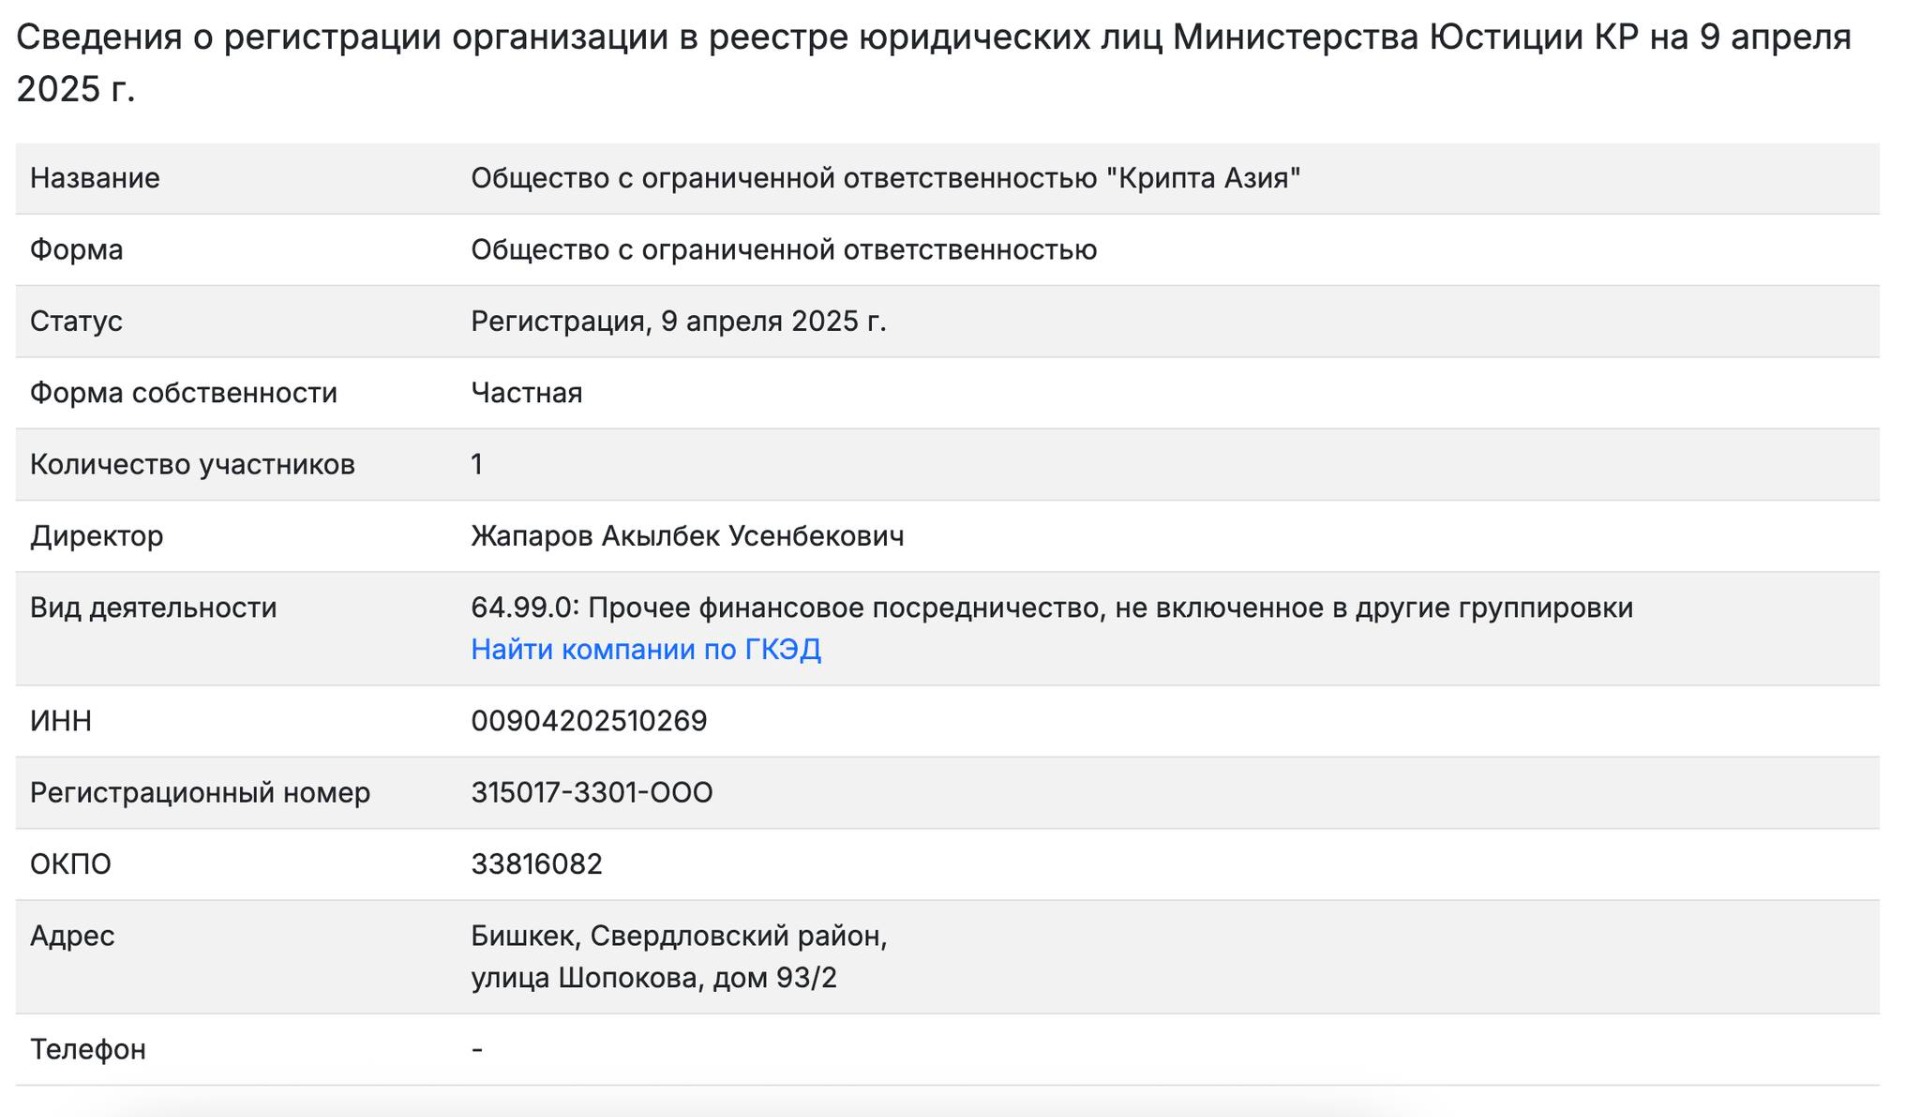Click director name Жапаров Акылбек Усенбекович
Image resolution: width=1920 pixels, height=1117 pixels.
[x=687, y=536]
